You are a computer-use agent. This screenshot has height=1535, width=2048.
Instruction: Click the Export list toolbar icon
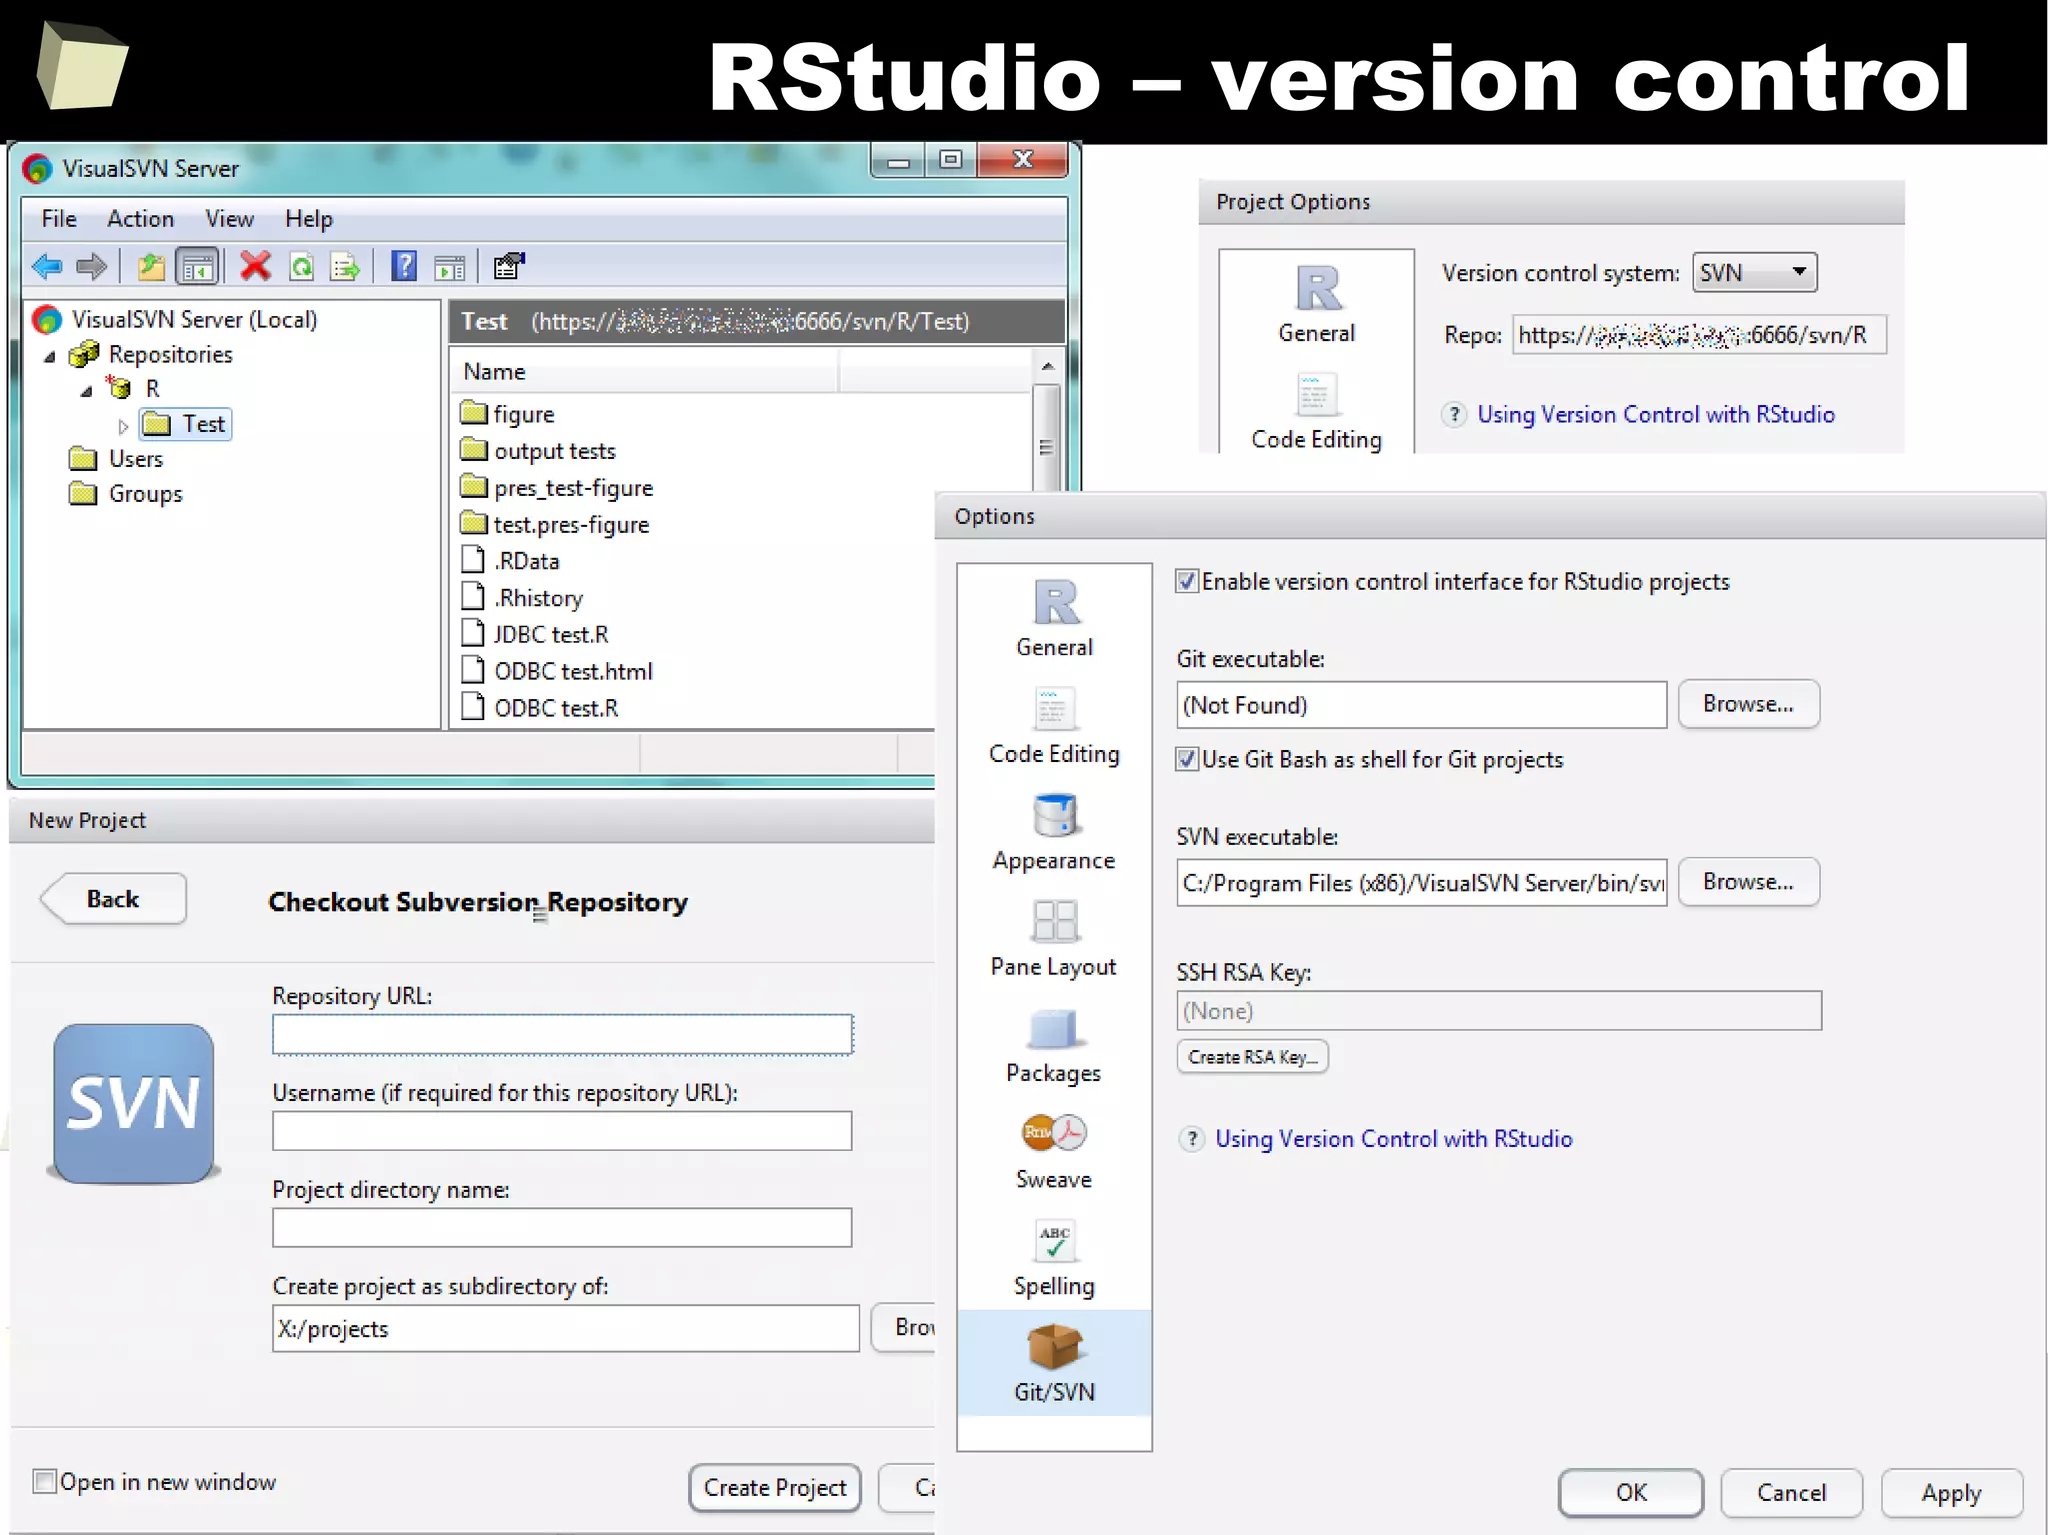coord(345,266)
